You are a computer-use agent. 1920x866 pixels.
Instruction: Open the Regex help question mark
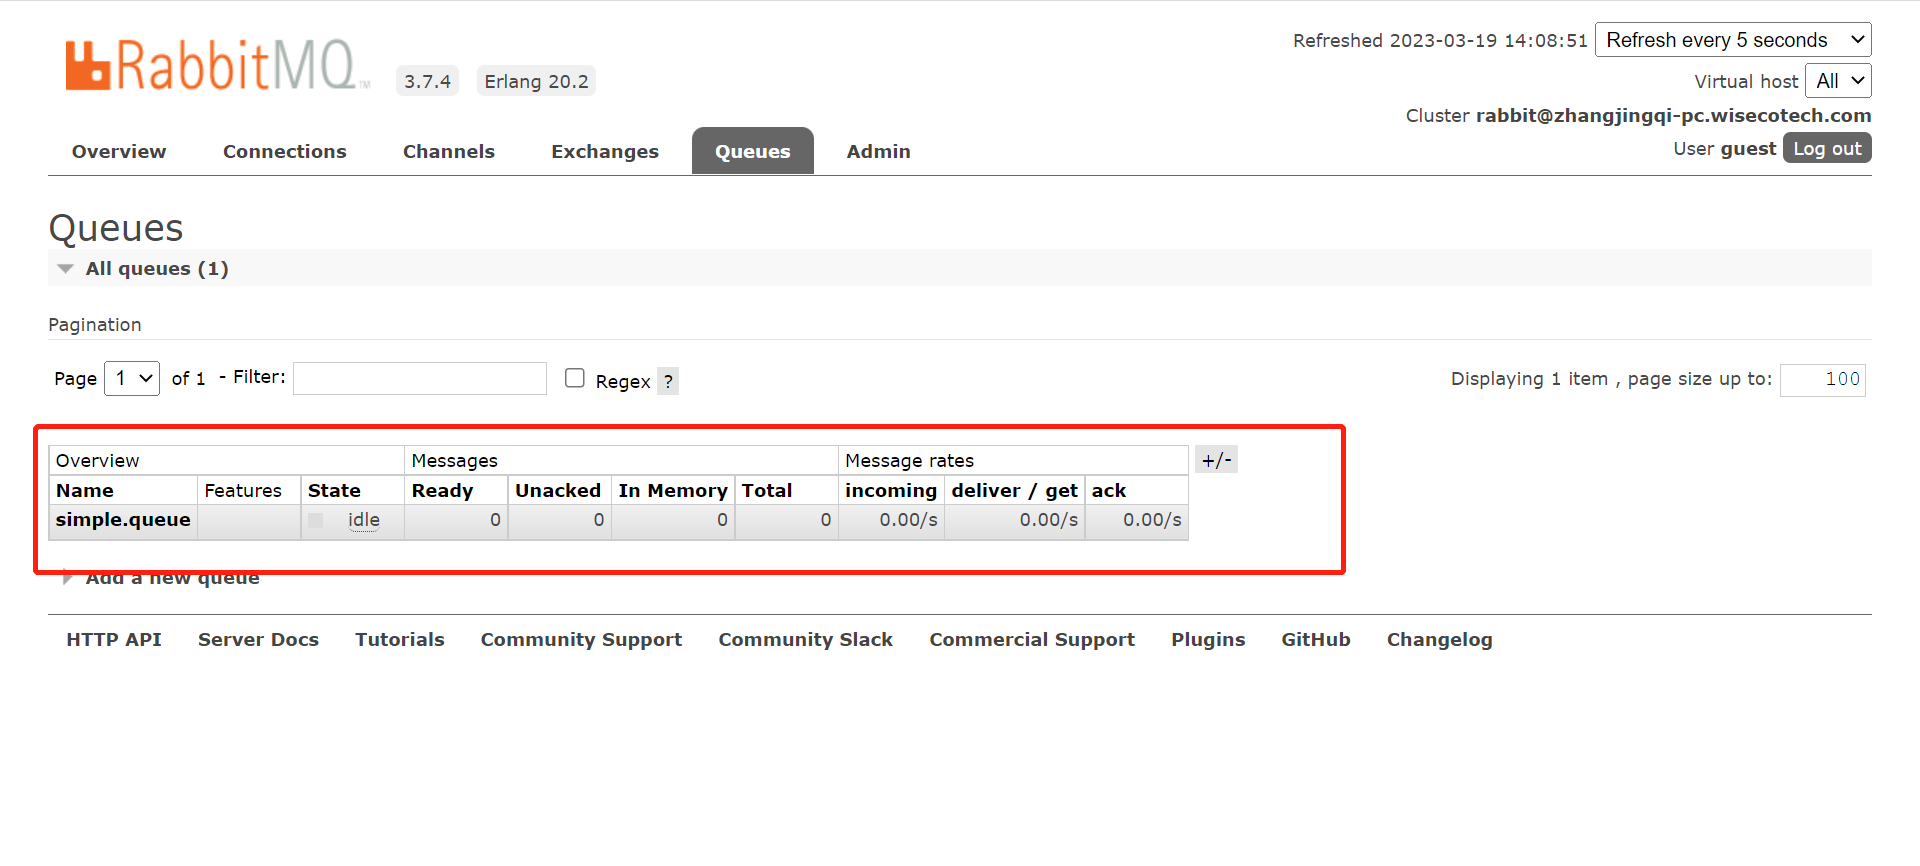[668, 381]
